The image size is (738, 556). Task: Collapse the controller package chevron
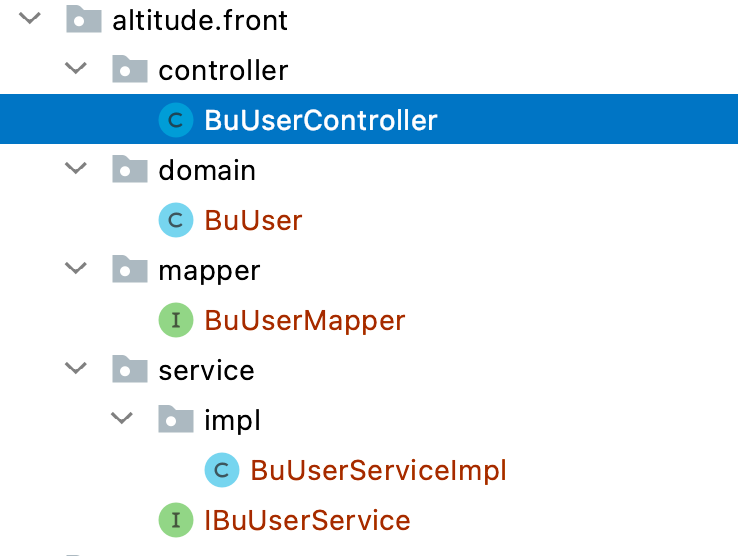(76, 70)
